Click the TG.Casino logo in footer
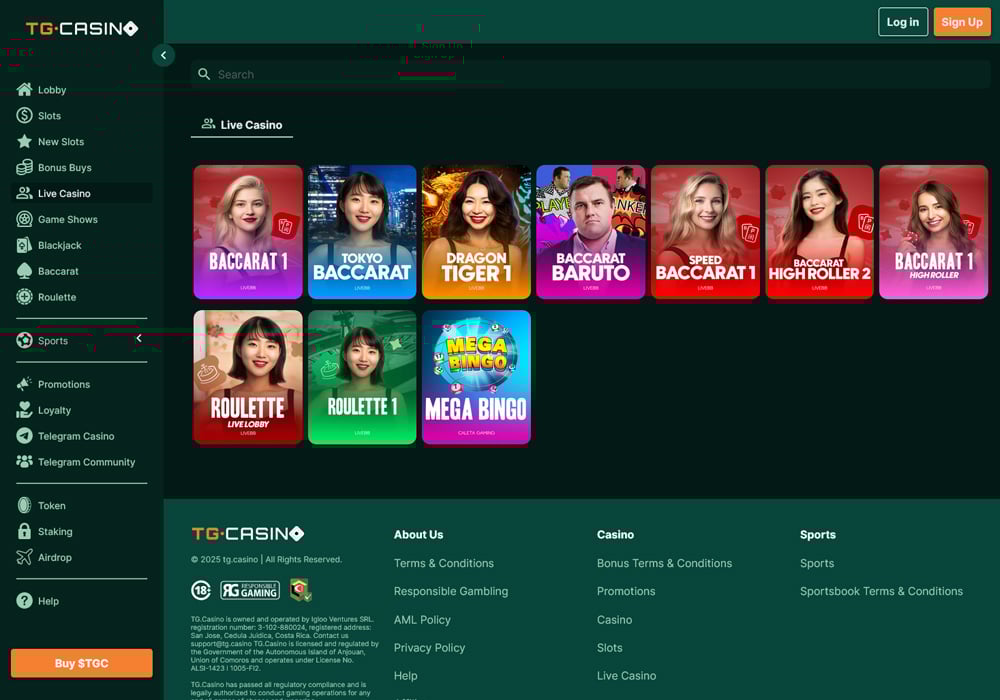1000x700 pixels. tap(247, 534)
